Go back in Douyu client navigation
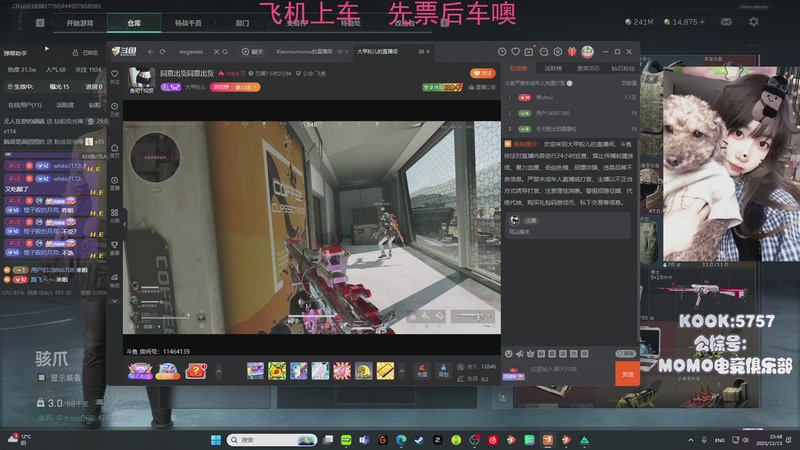Viewport: 800px width, 450px height. 151,52
